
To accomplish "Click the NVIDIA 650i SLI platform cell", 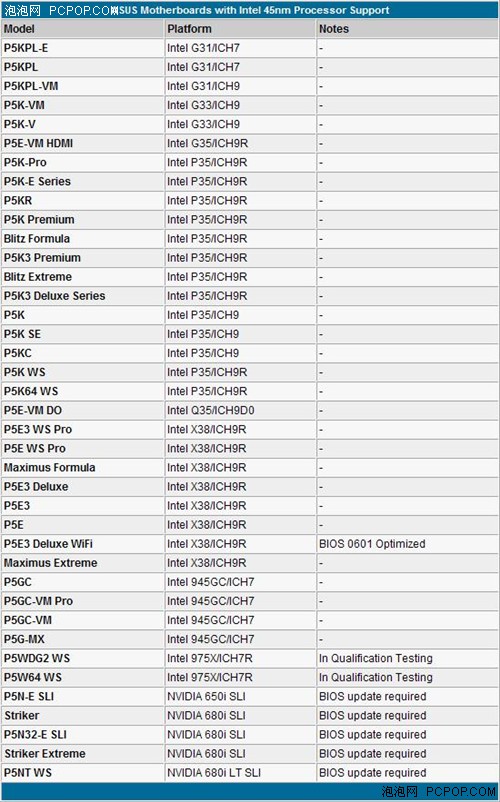I will [240, 696].
